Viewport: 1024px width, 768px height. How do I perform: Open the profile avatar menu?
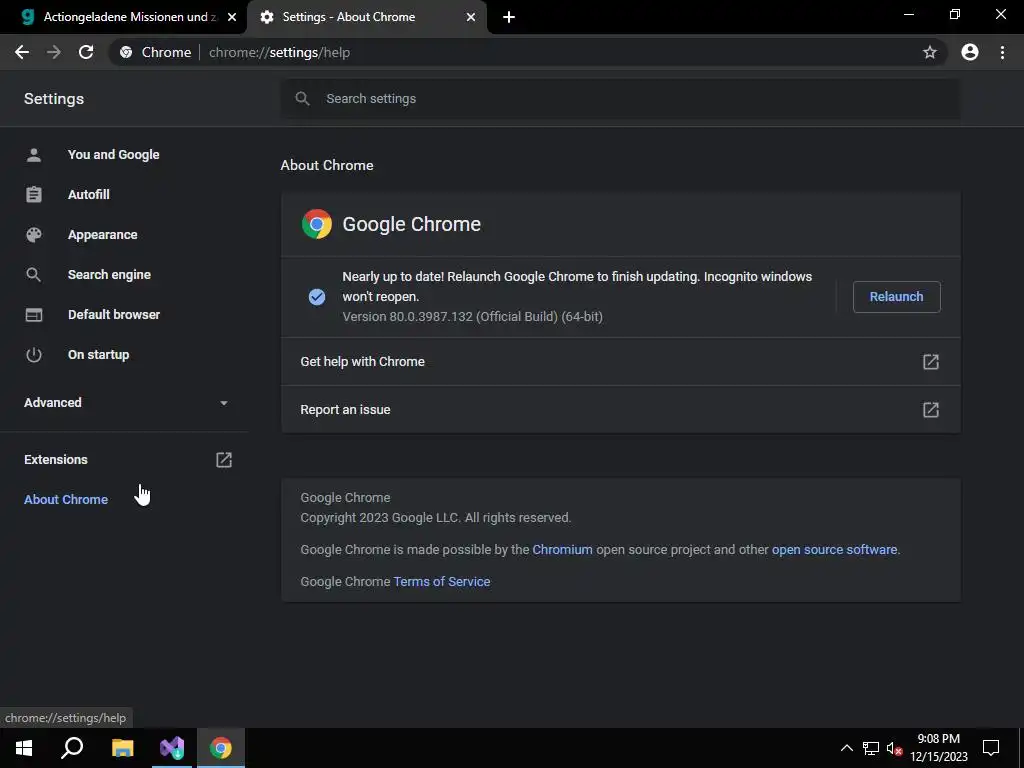pos(970,52)
